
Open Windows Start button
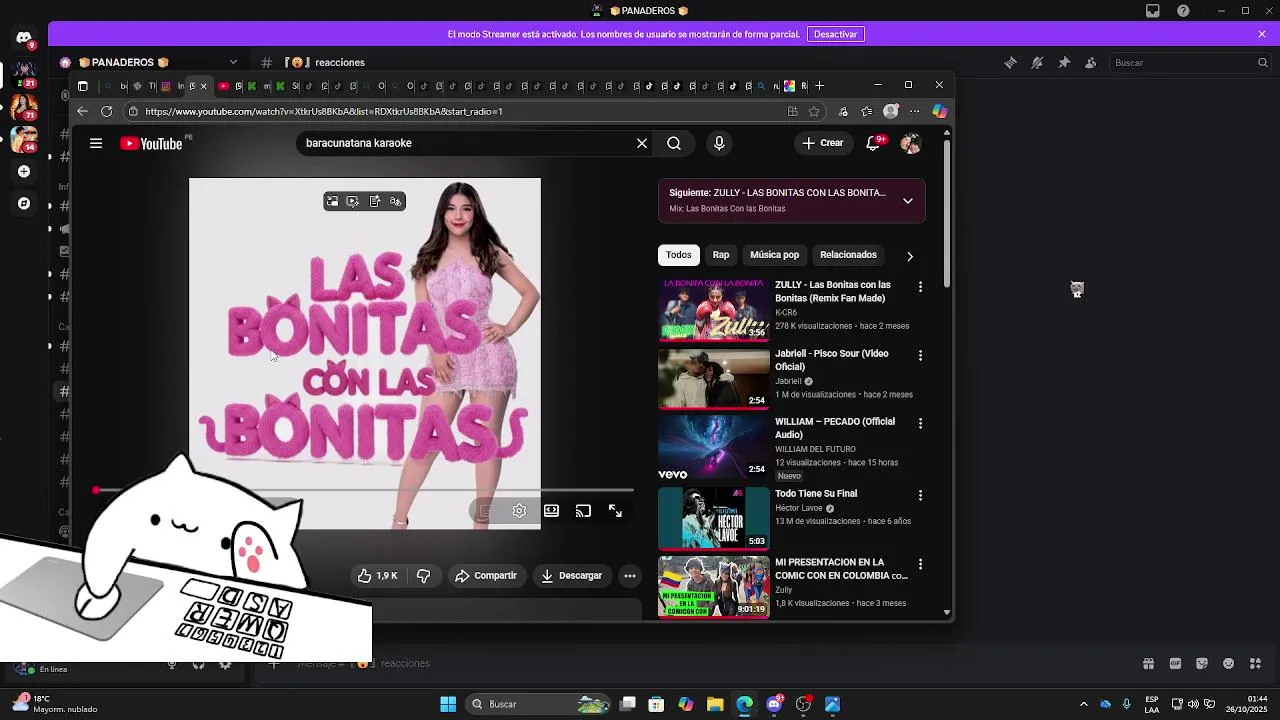click(x=448, y=704)
